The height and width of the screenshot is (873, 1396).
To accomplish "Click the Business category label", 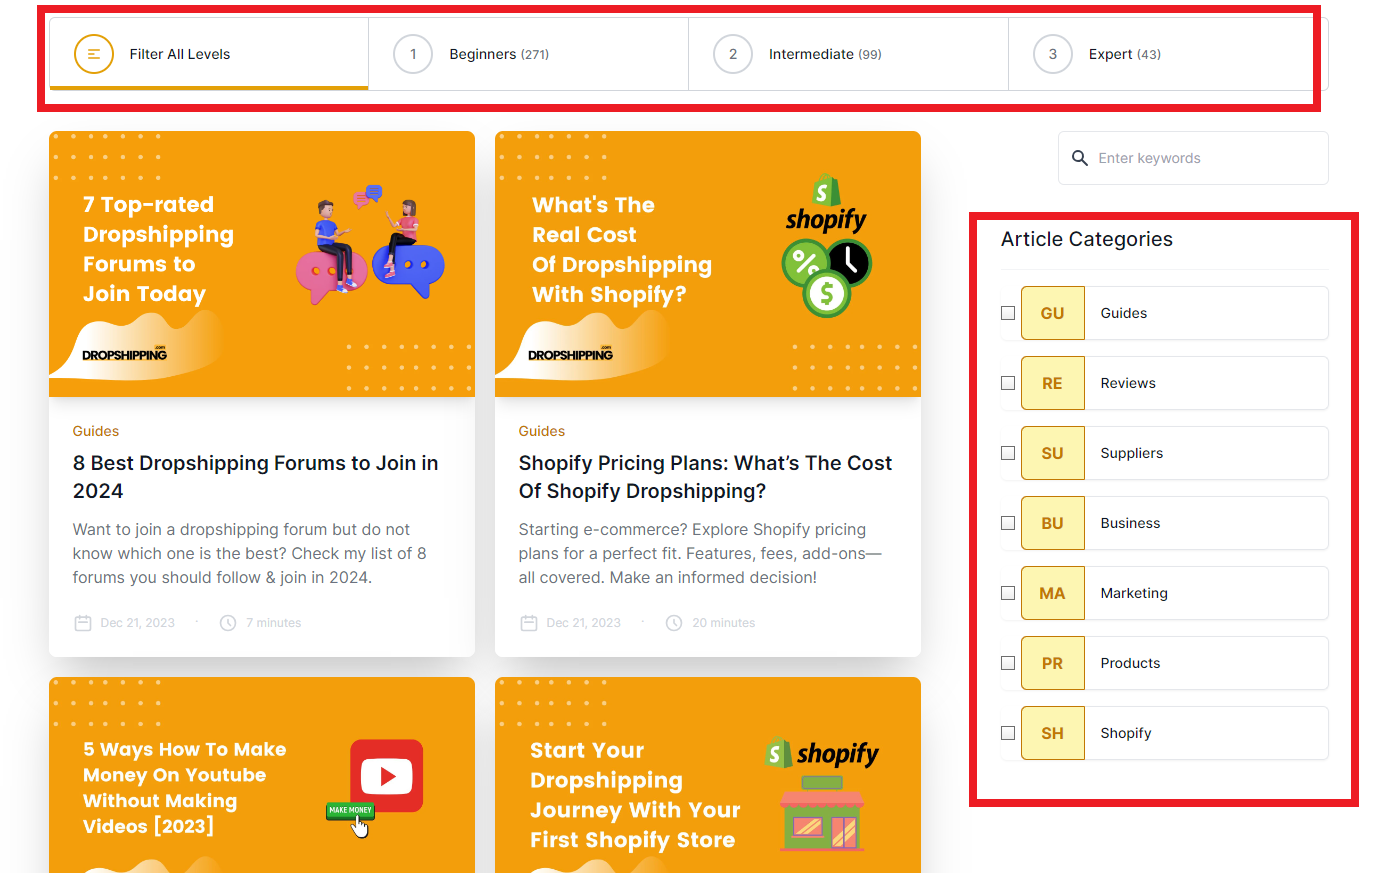I will [1131, 523].
